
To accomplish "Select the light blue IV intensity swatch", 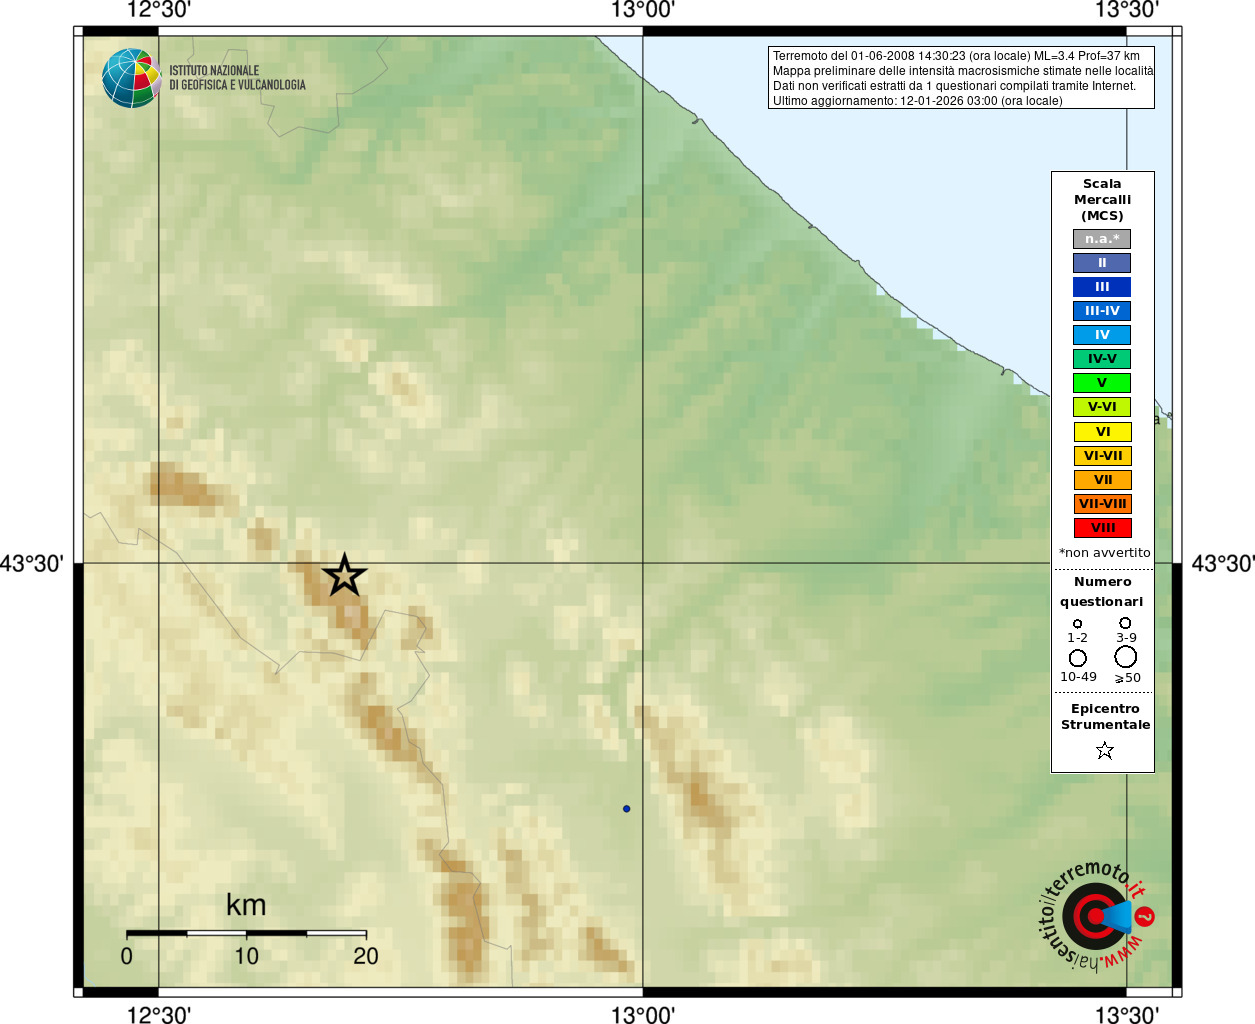I will [1102, 335].
